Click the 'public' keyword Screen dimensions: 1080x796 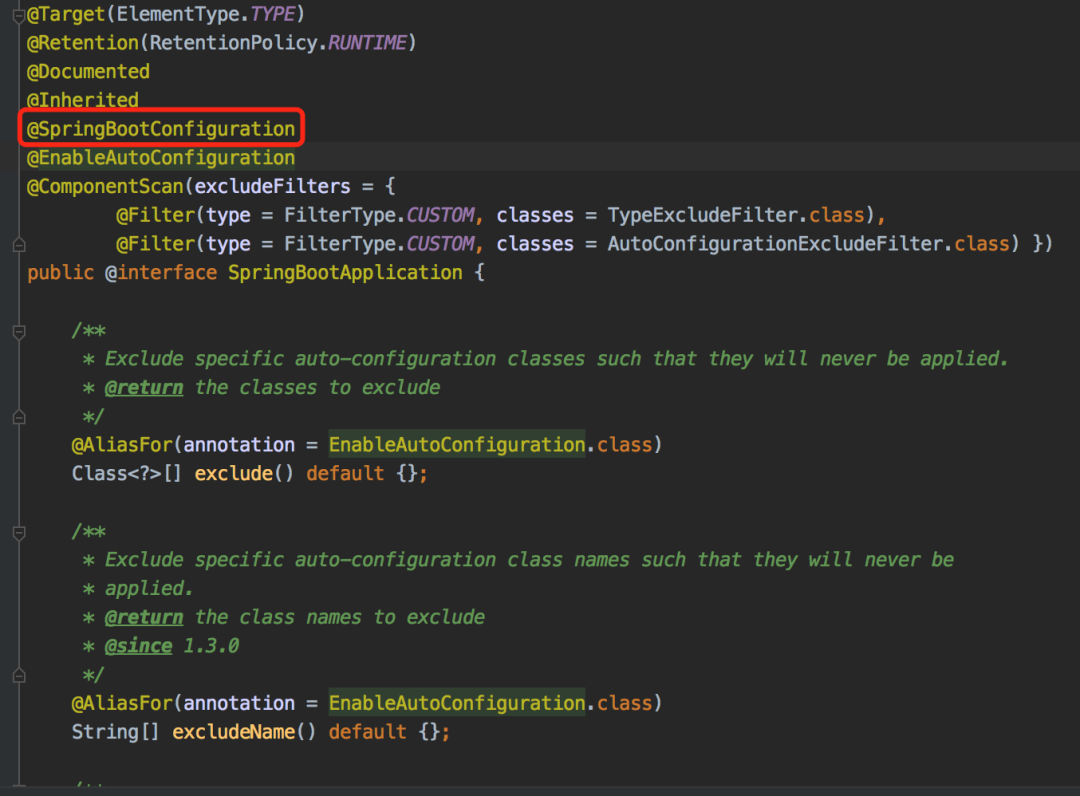[x=61, y=273]
